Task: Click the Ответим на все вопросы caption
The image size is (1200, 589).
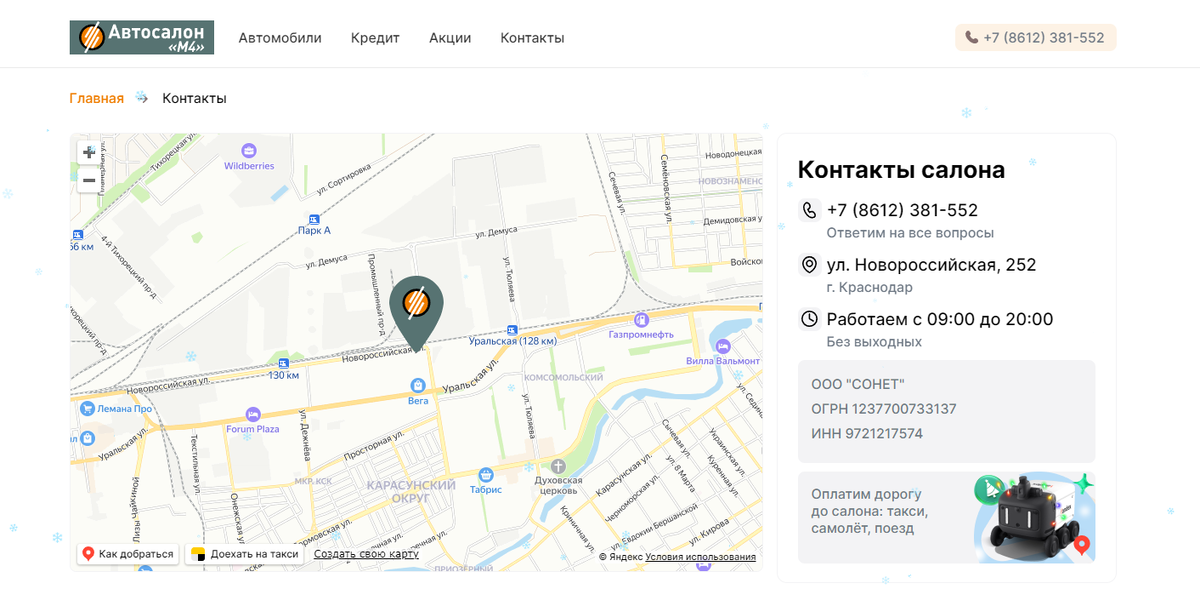Action: pyautogui.click(x=910, y=233)
